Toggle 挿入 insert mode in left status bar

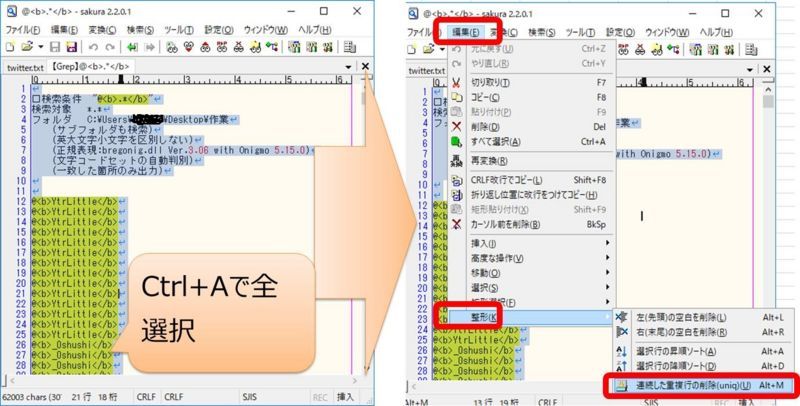point(345,397)
